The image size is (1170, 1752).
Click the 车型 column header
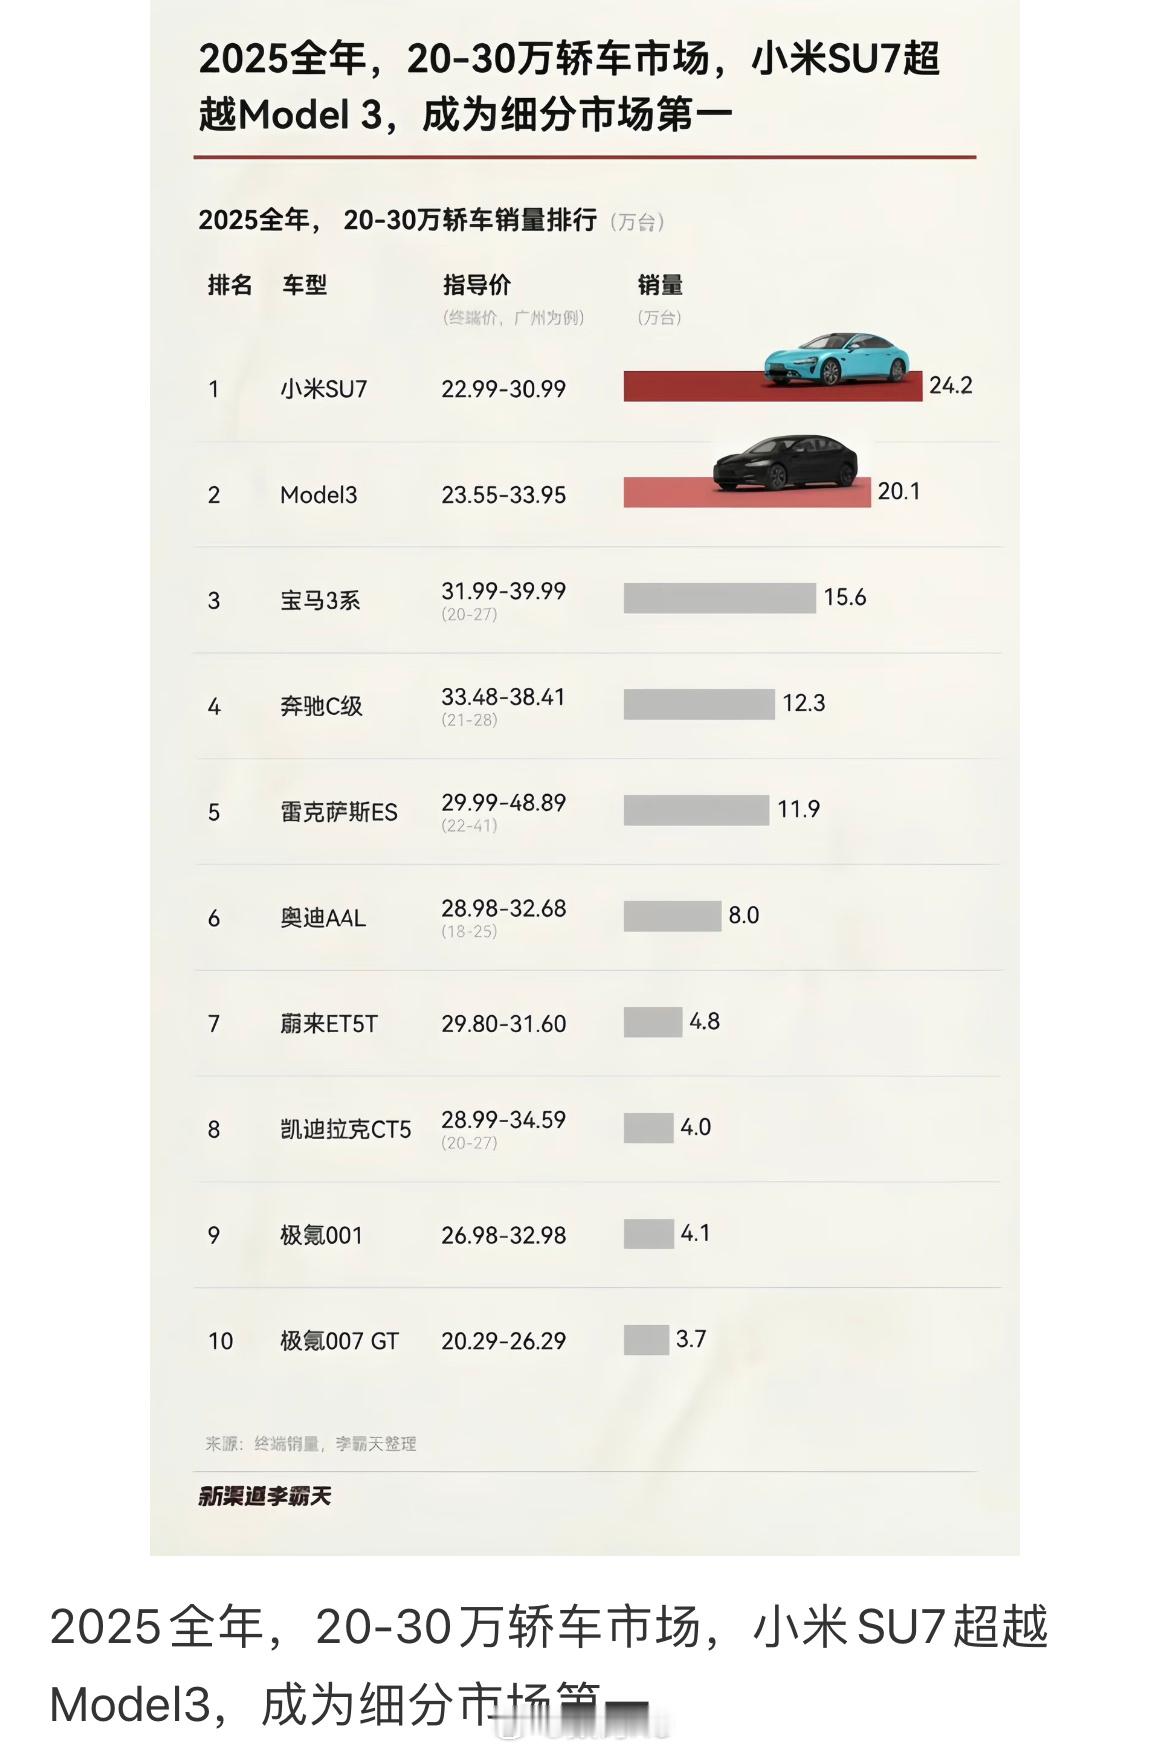[304, 285]
